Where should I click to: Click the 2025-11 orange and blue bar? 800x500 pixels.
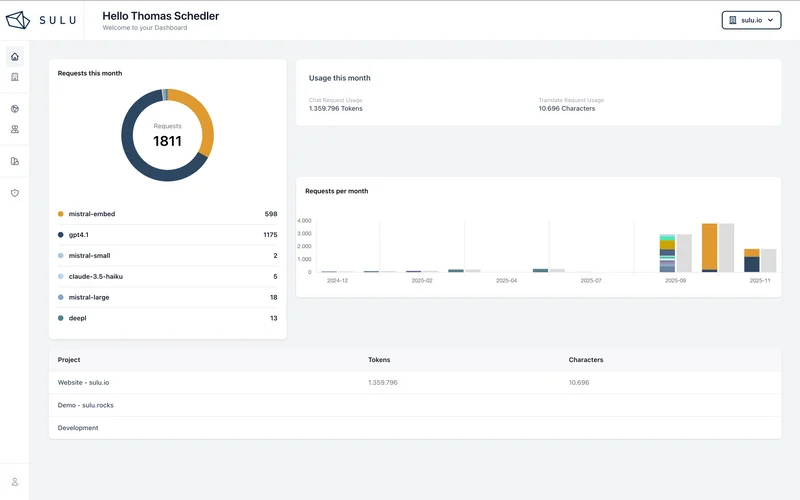[752, 261]
